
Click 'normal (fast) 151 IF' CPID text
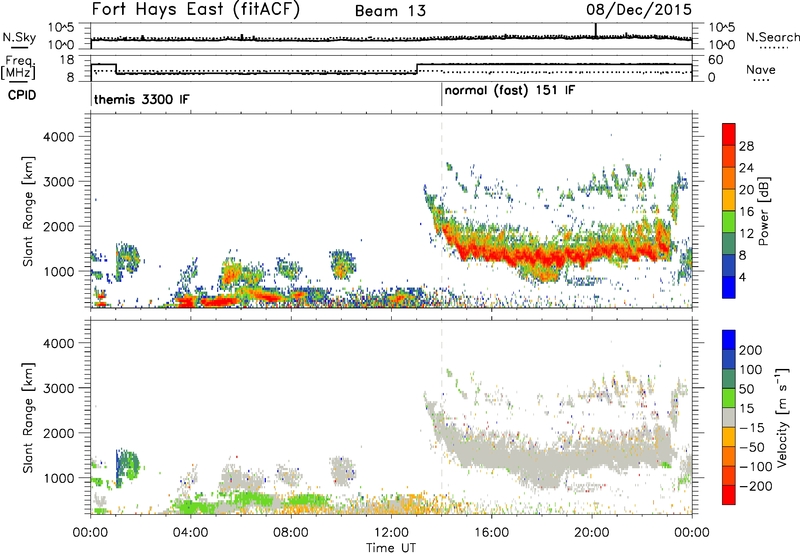(510, 91)
